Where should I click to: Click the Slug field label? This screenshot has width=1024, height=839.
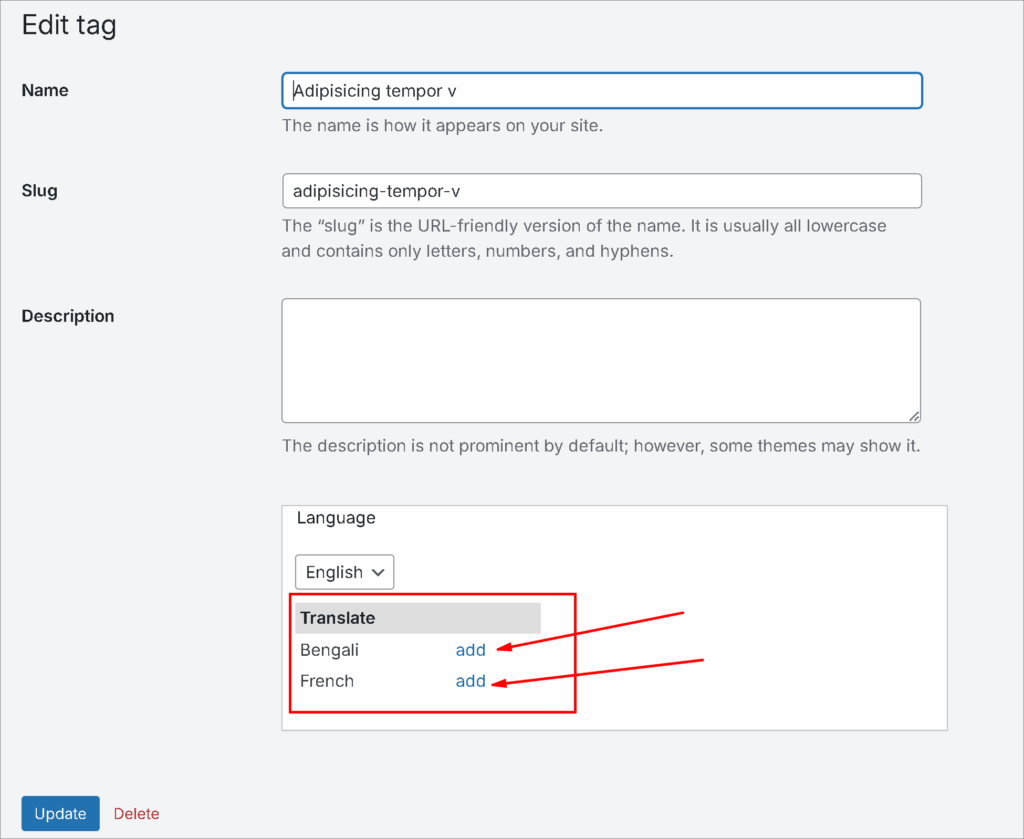(39, 191)
